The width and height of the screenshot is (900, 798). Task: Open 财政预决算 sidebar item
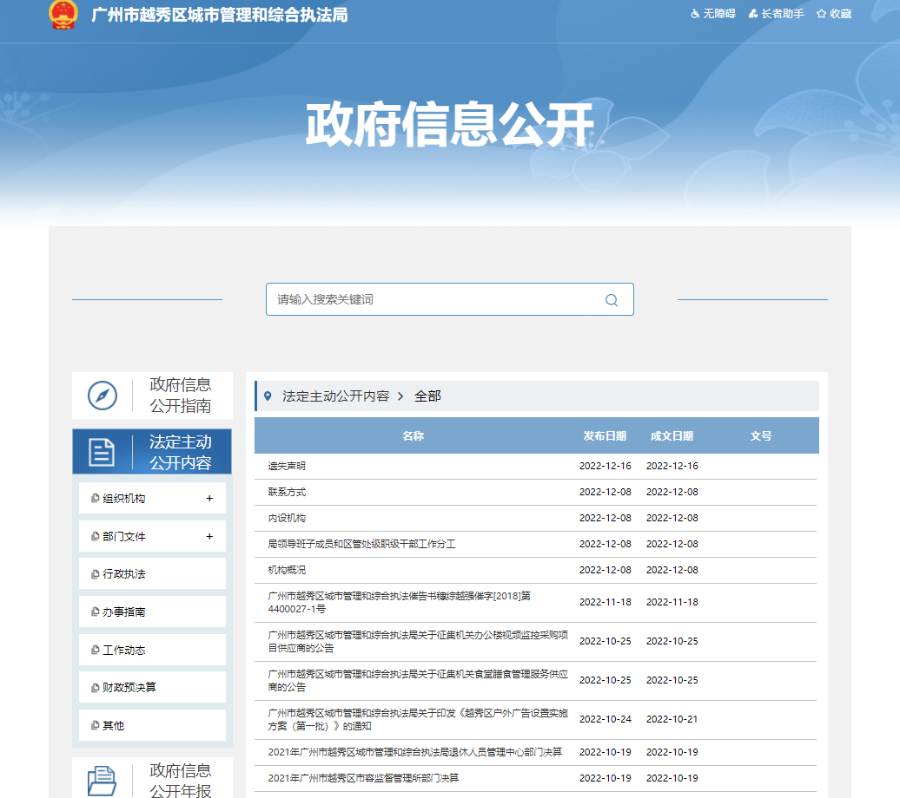[x=129, y=687]
